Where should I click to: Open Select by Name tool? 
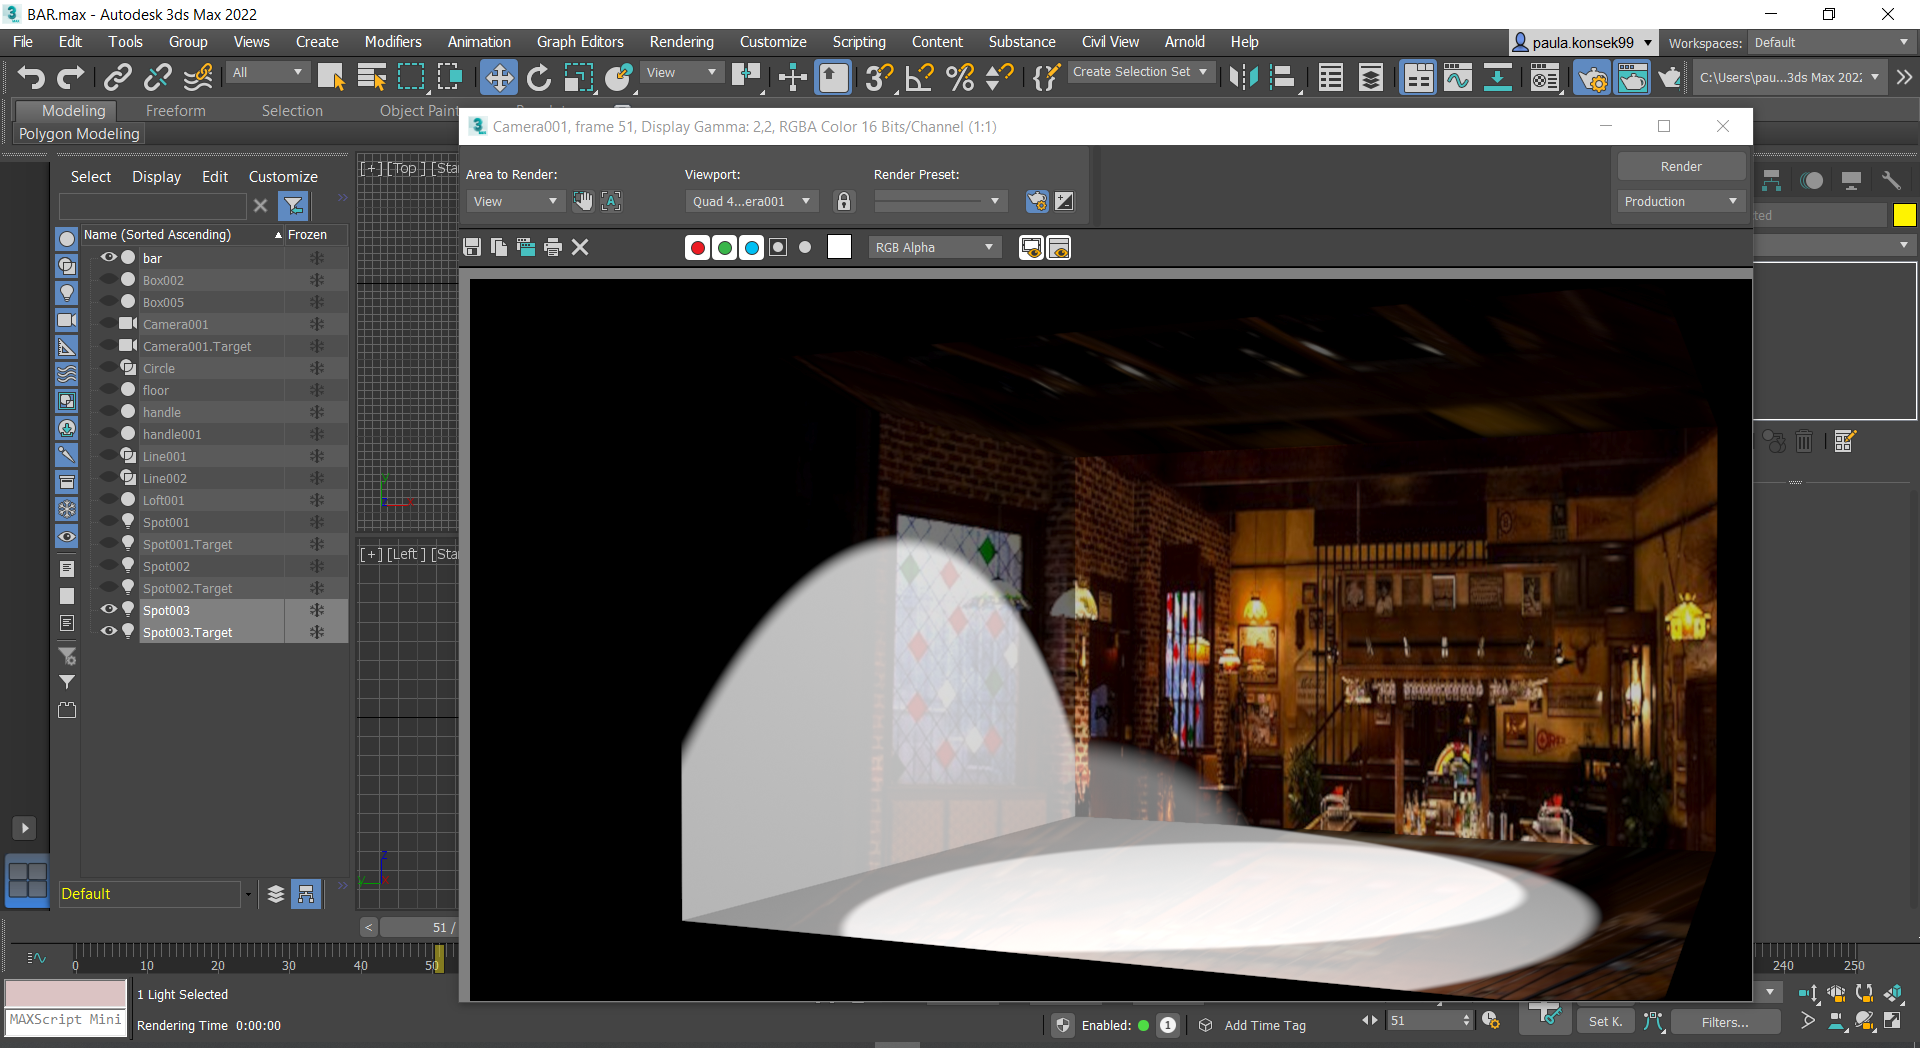pos(371,77)
